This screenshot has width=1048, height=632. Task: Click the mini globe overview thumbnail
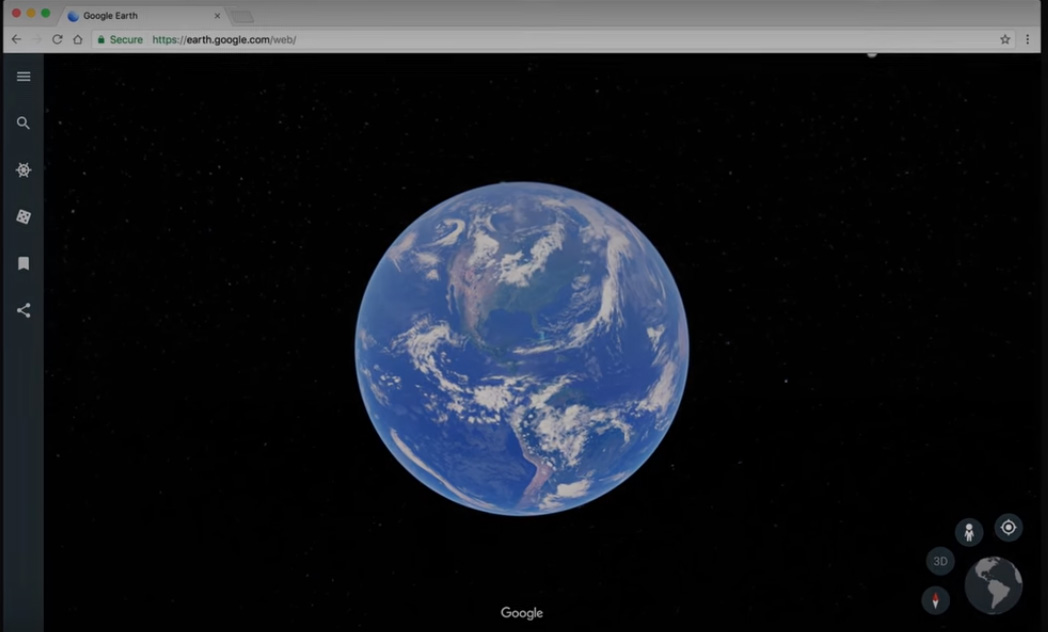pyautogui.click(x=993, y=585)
